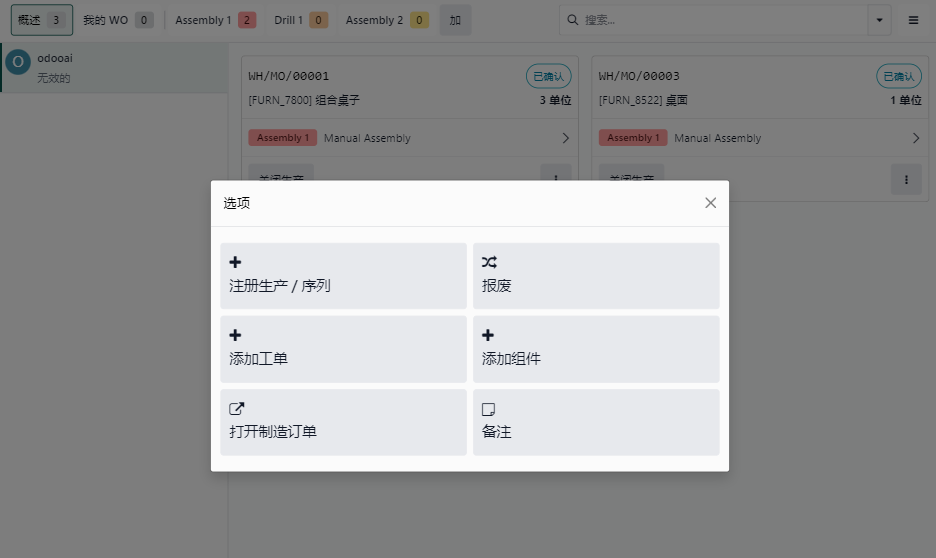Open the Drill 1 tab
The height and width of the screenshot is (558, 936).
click(301, 20)
